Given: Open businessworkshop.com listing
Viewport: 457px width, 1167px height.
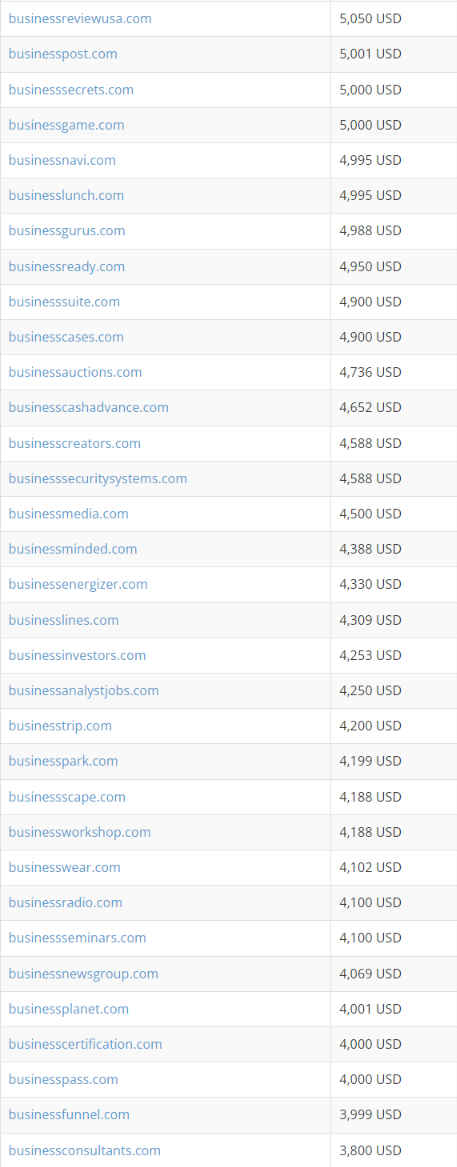Looking at the screenshot, I should [80, 832].
